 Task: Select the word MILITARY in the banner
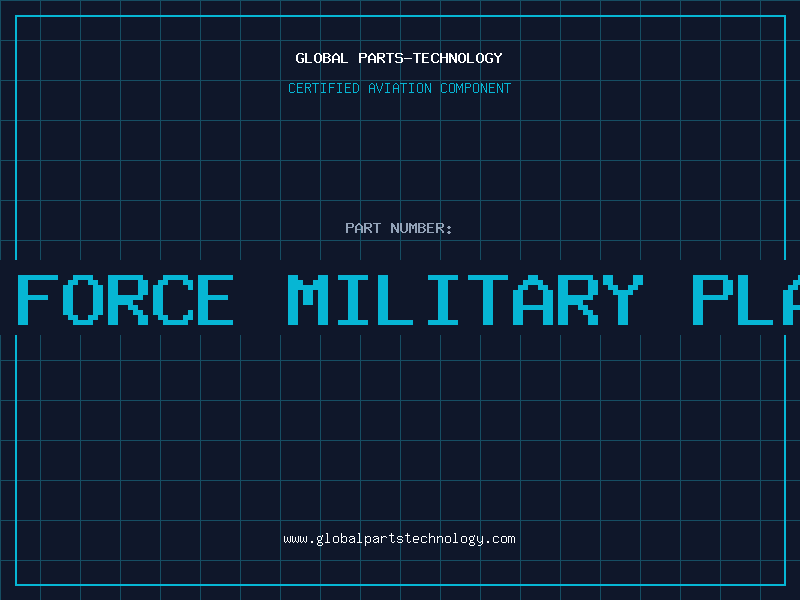(464, 299)
